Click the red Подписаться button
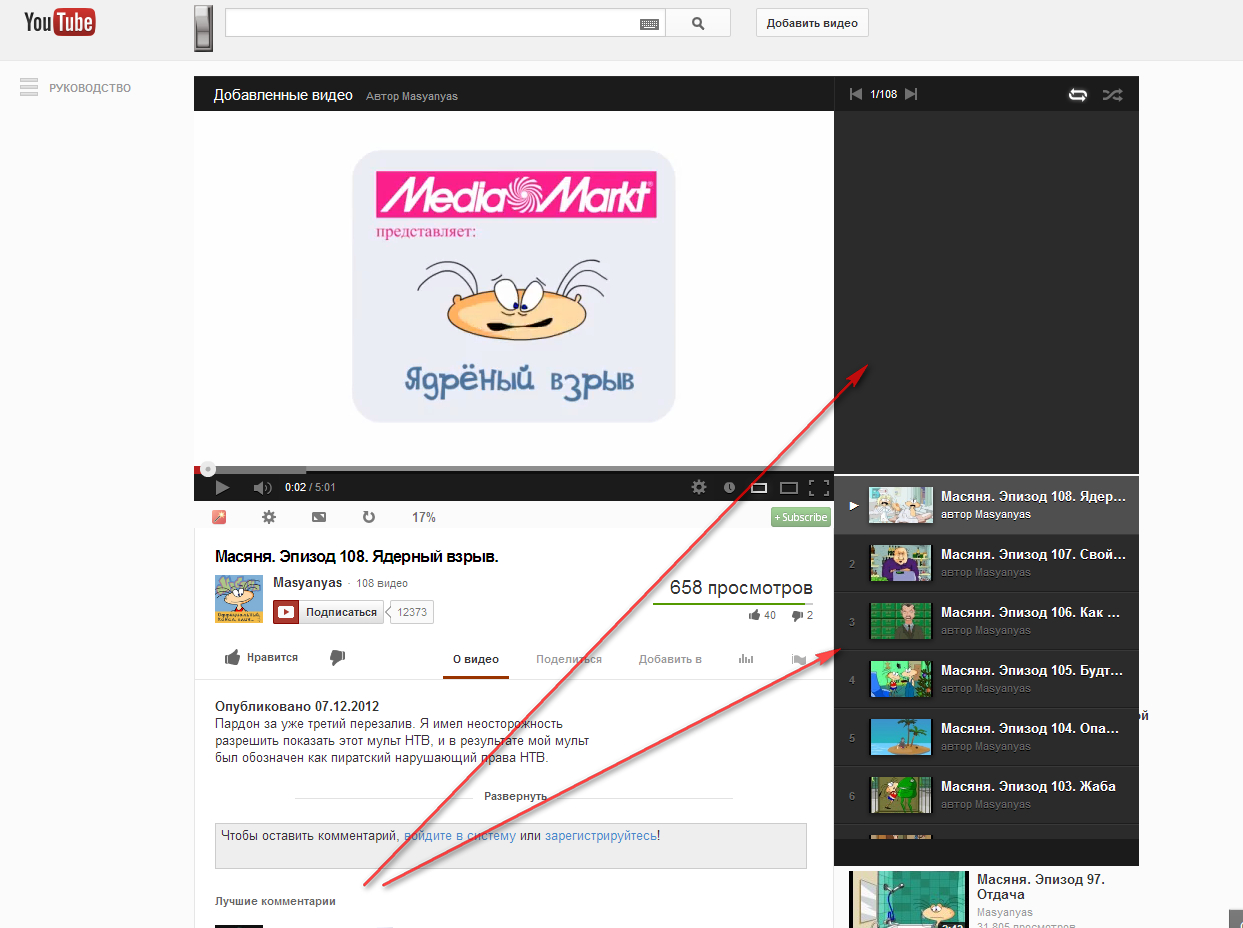The height and width of the screenshot is (928, 1243). tap(328, 612)
